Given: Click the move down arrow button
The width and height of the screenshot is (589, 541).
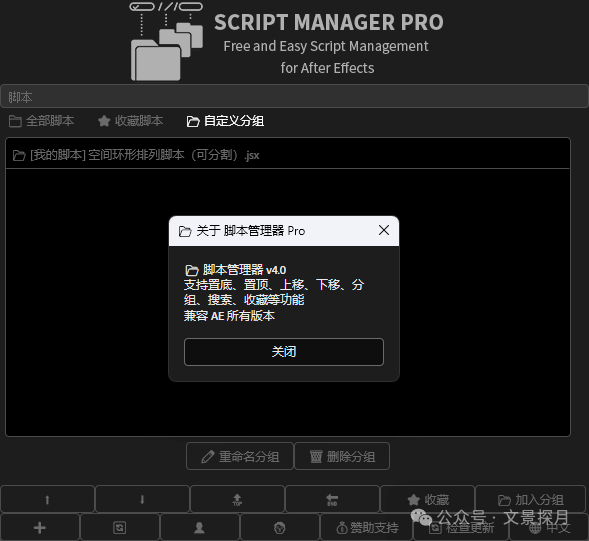Looking at the screenshot, I should [x=142, y=499].
